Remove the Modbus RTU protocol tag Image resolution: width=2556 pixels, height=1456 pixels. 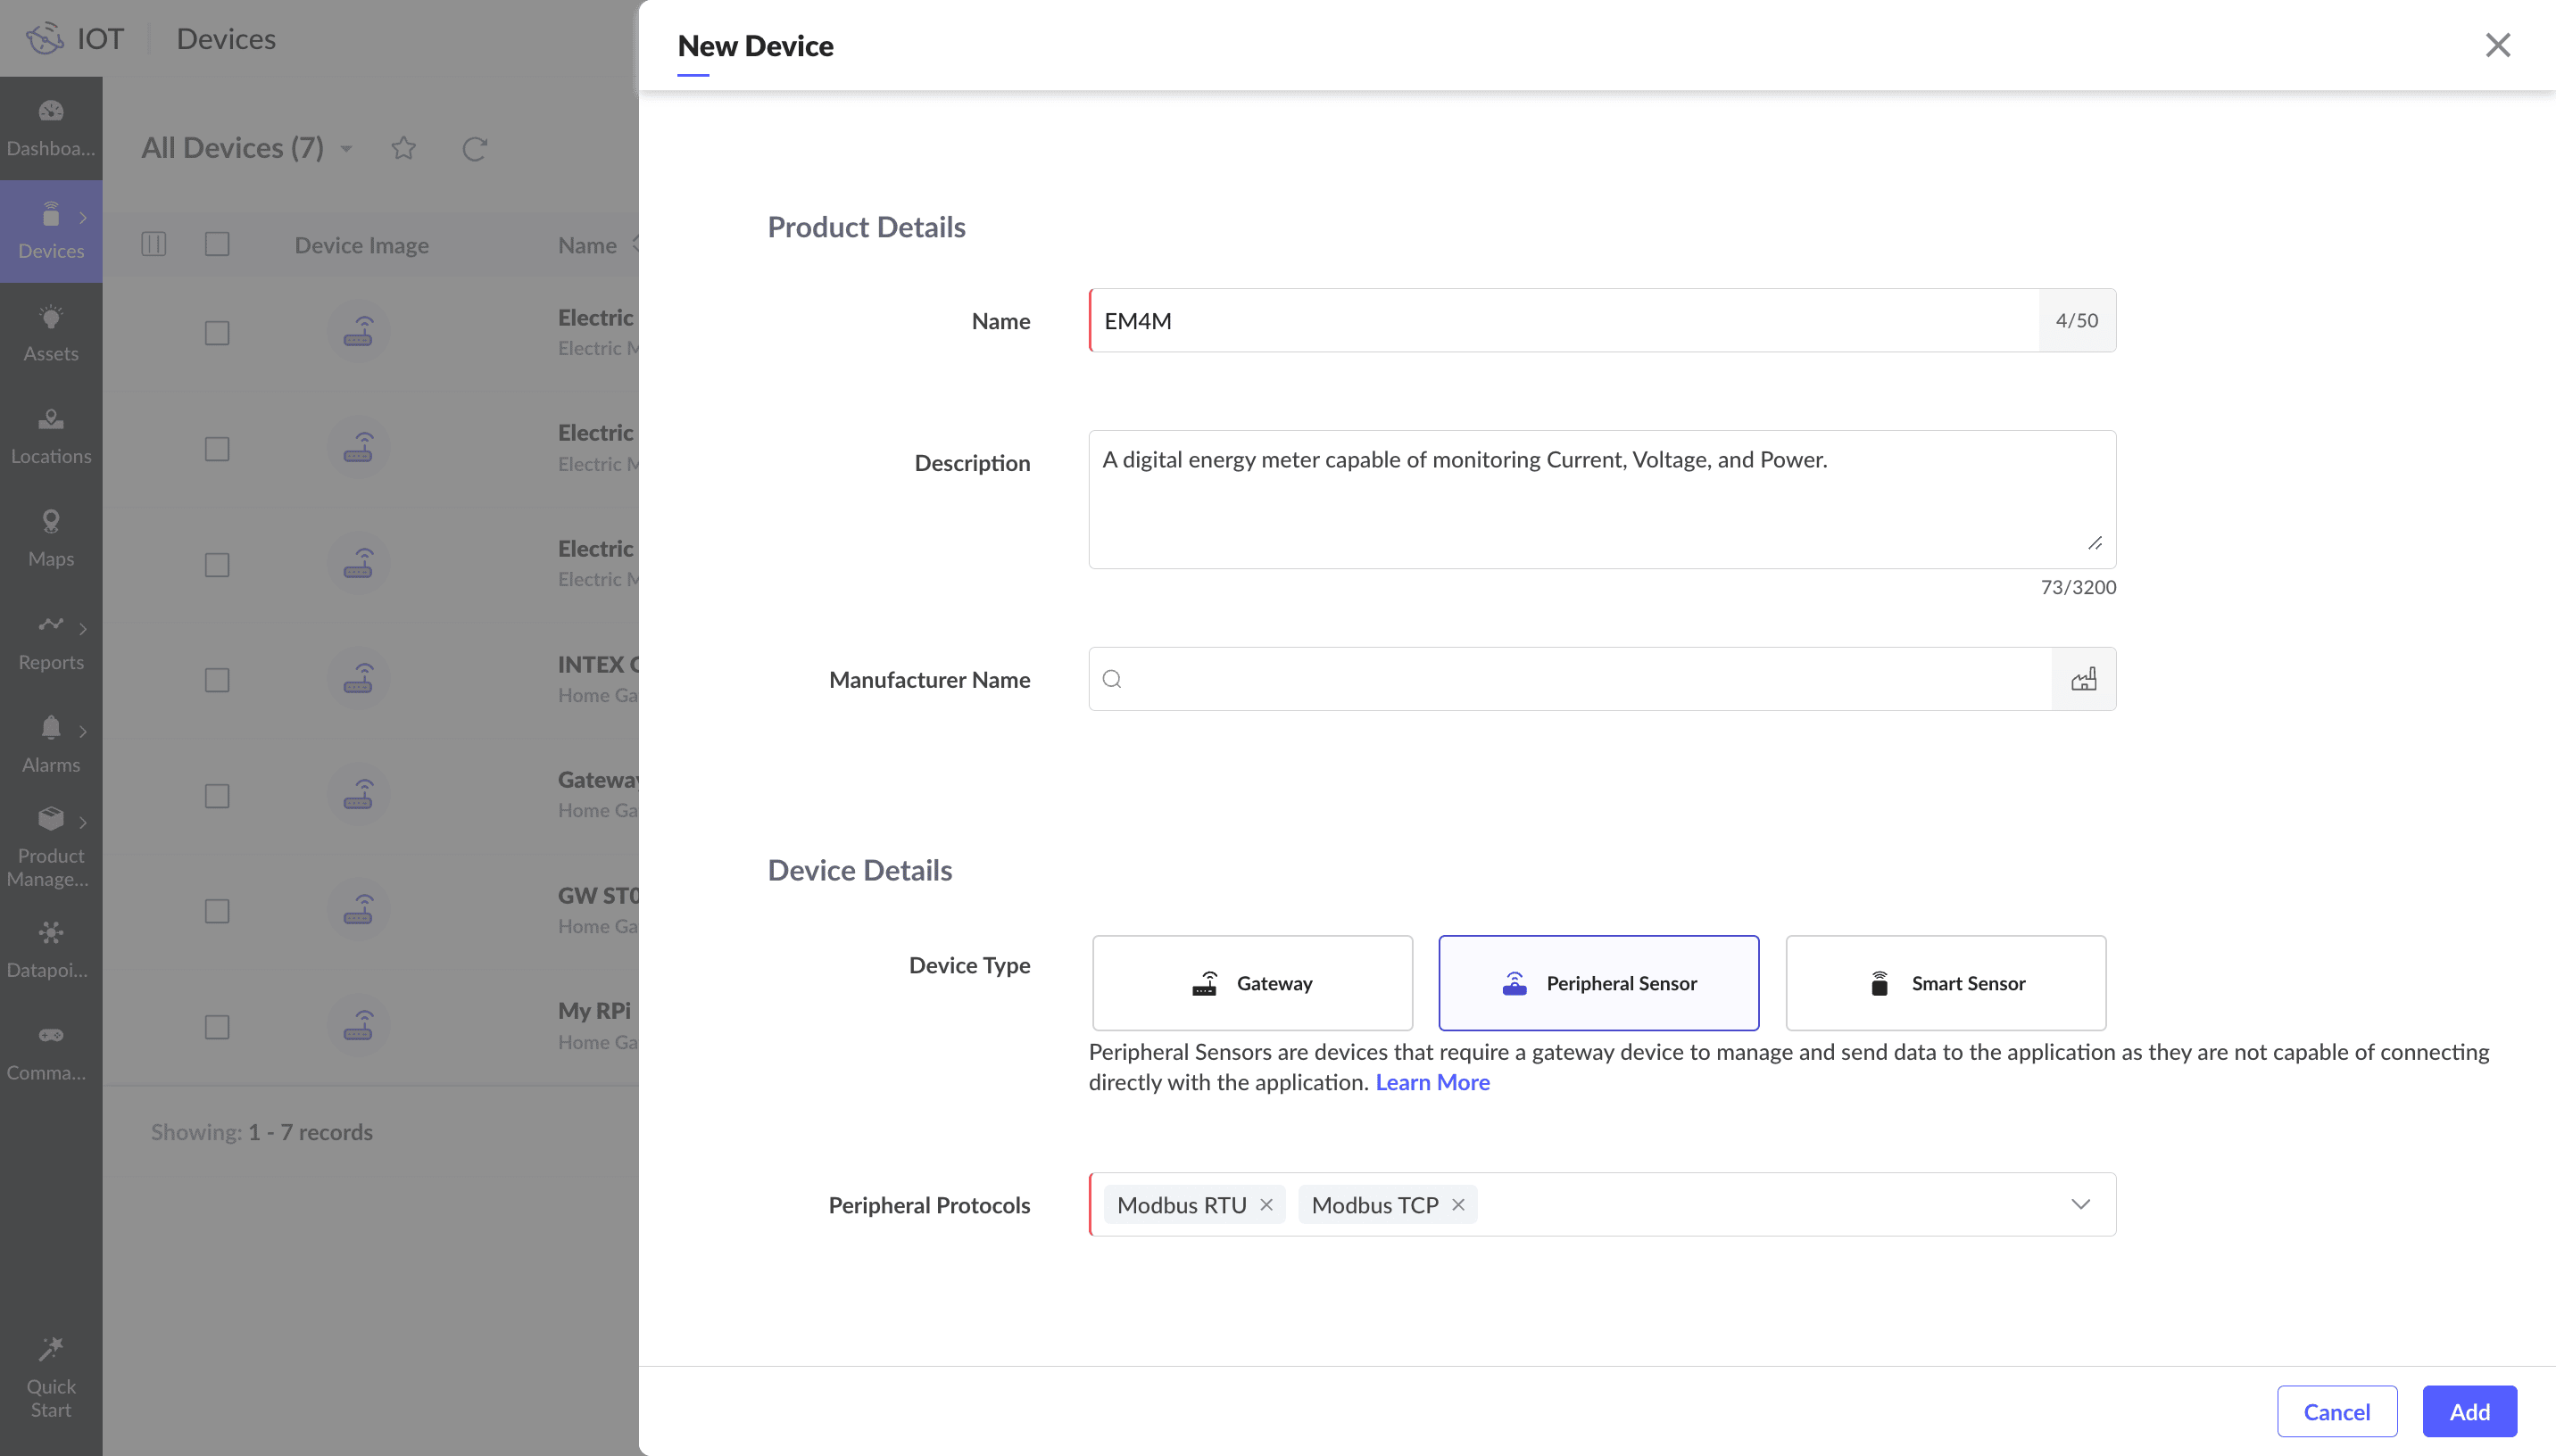[1266, 1204]
